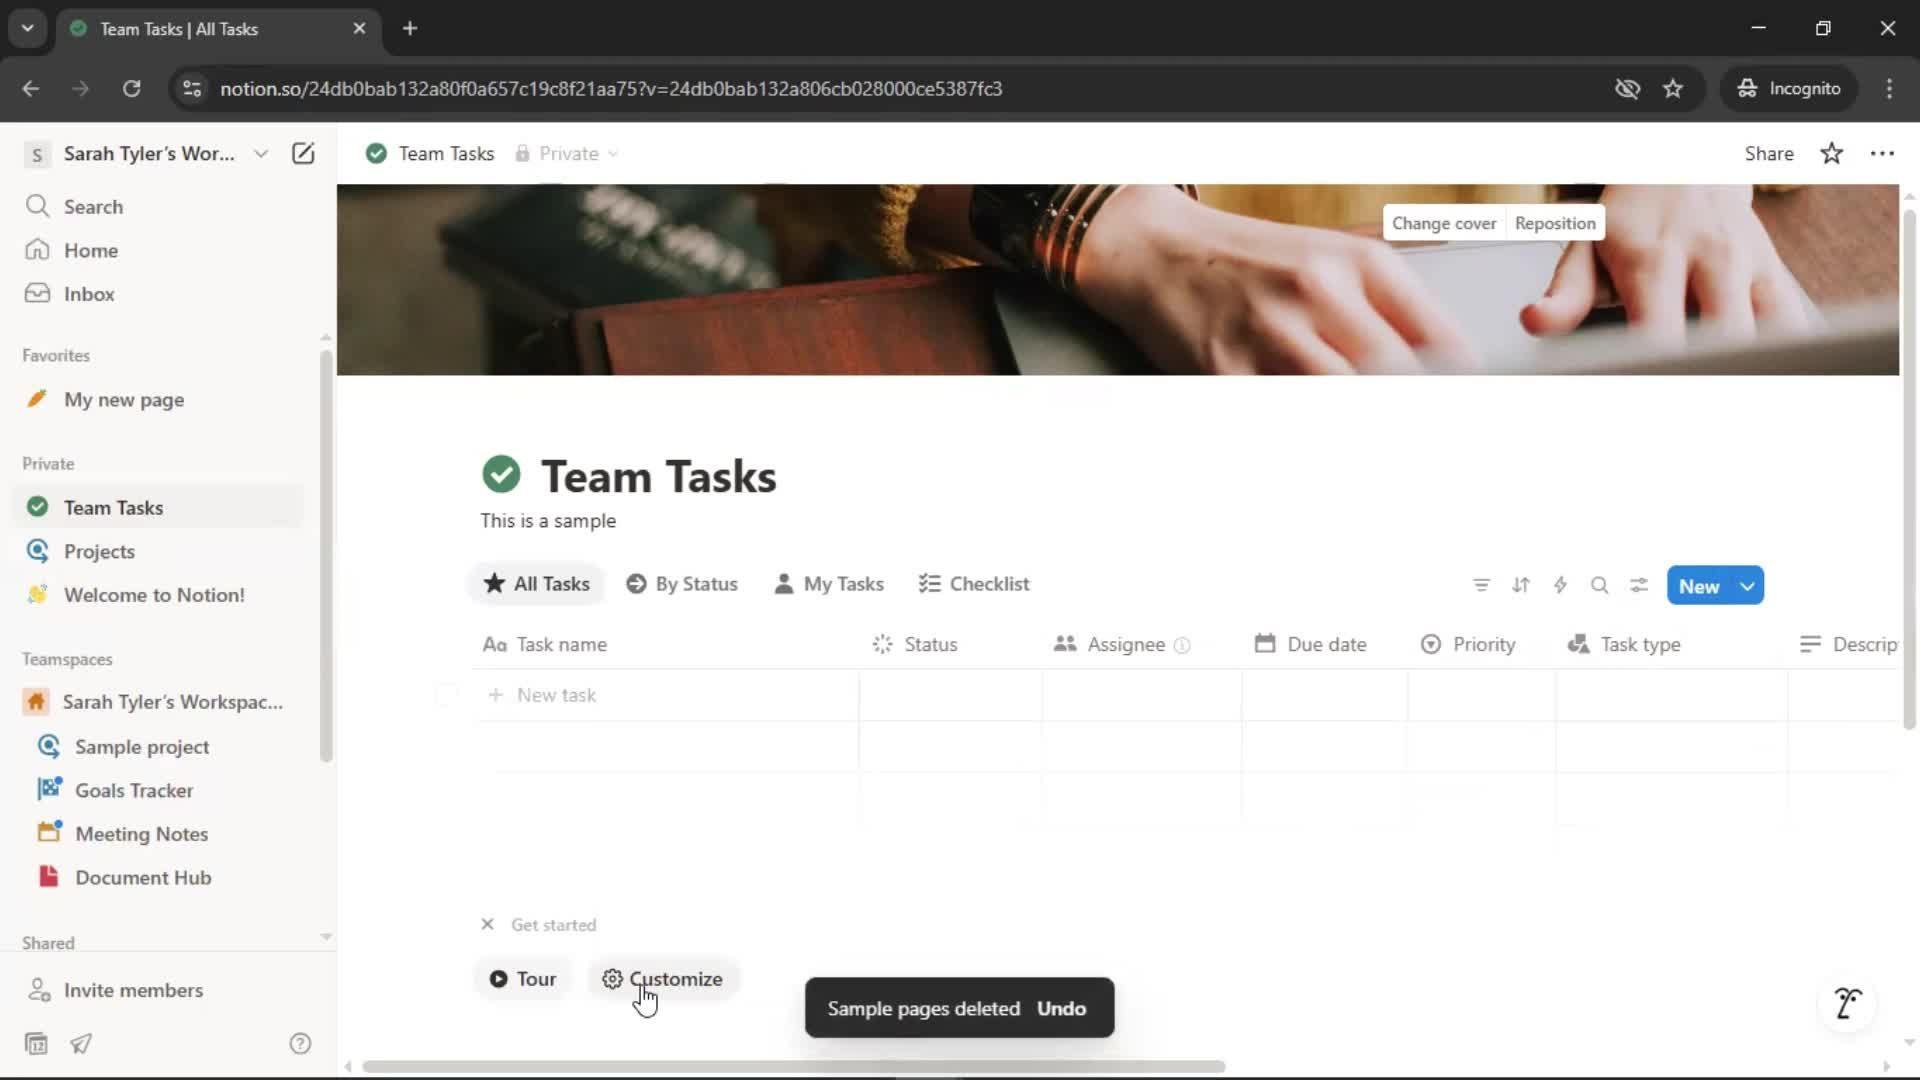This screenshot has height=1080, width=1920.
Task: Click the Customize button
Action: tap(662, 979)
